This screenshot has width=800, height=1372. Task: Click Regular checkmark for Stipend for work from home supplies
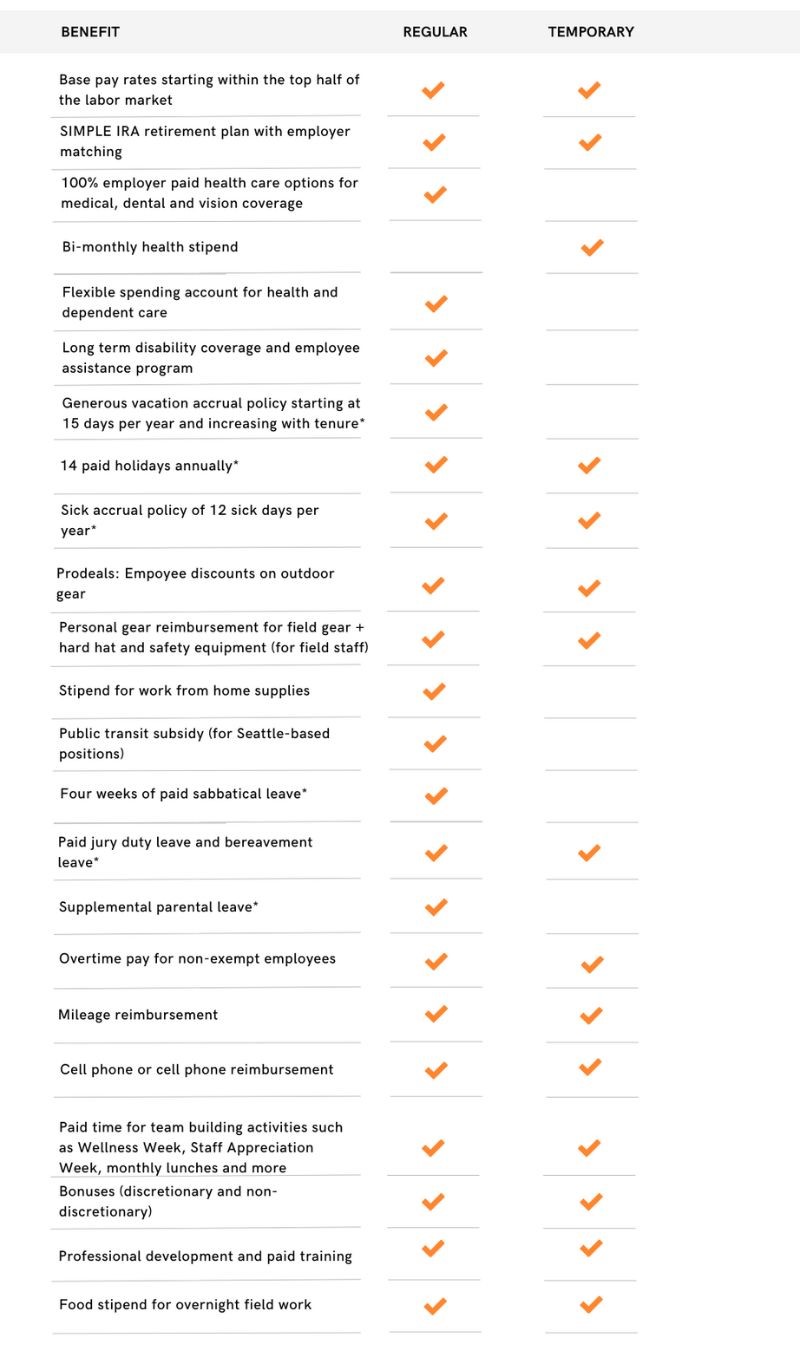click(434, 691)
